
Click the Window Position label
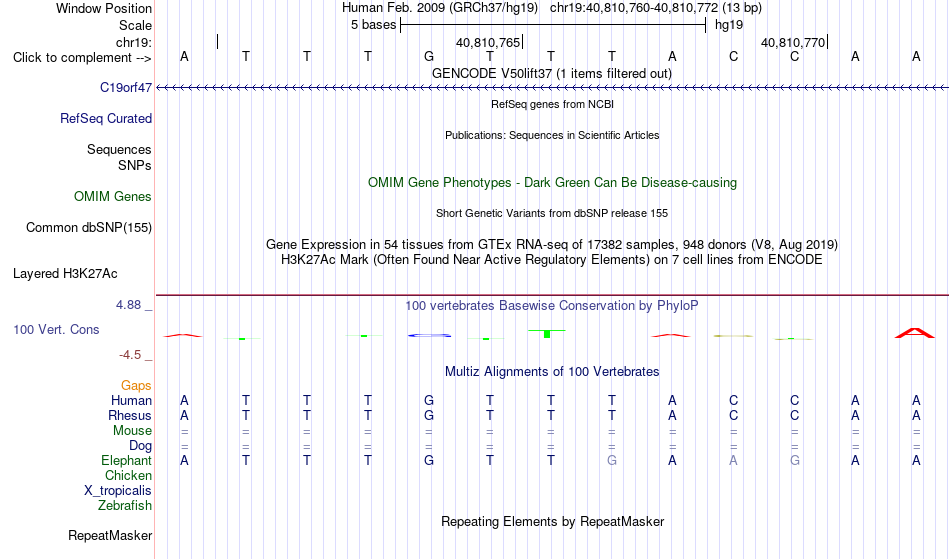104,8
